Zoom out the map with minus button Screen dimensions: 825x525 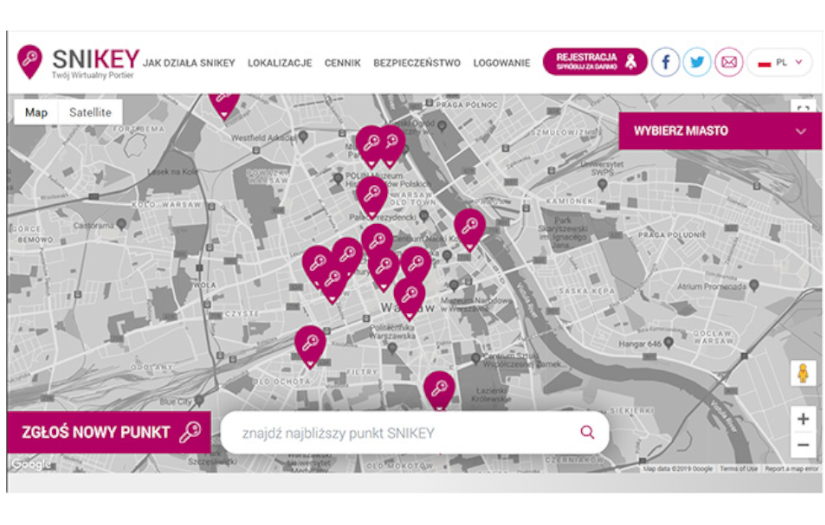tap(803, 445)
